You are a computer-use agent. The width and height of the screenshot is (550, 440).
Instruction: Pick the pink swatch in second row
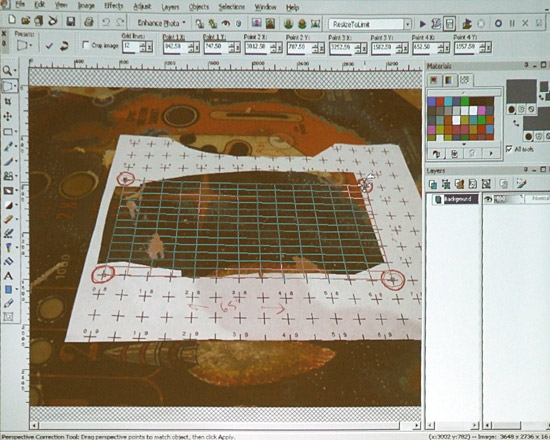tap(482, 111)
